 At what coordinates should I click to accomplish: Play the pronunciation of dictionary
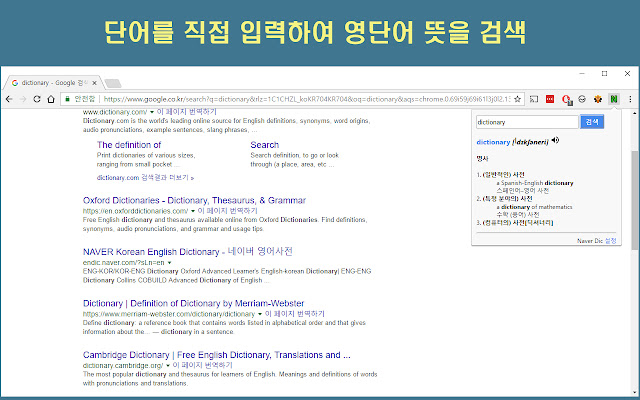(555, 140)
